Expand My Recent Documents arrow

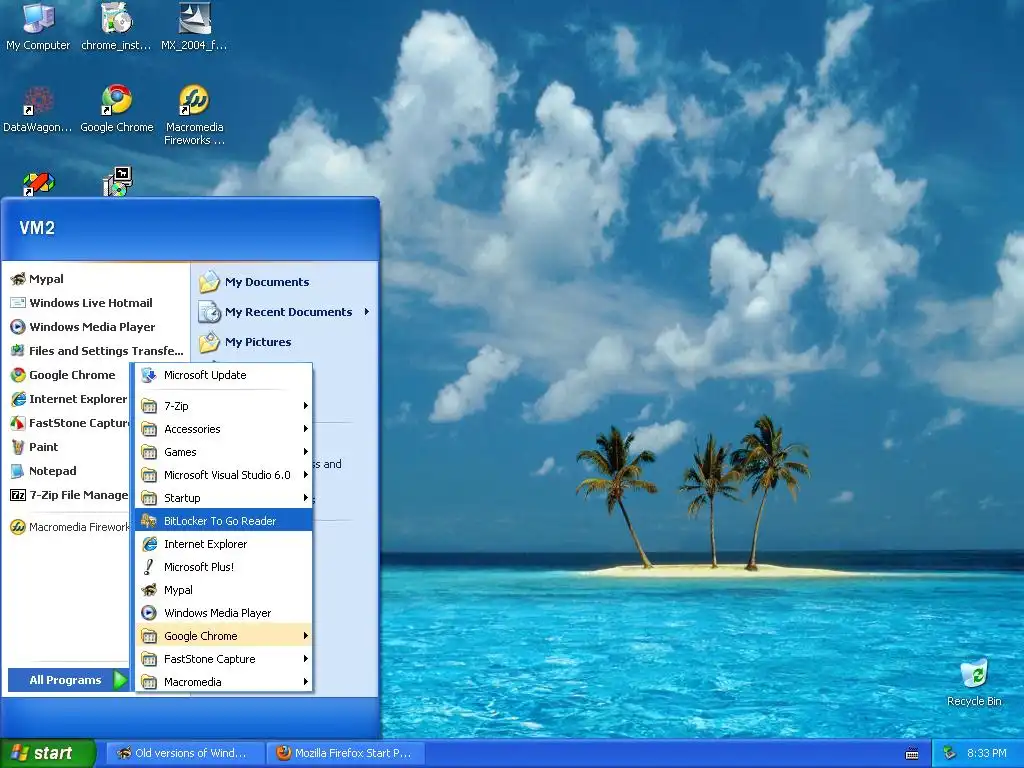tap(367, 312)
